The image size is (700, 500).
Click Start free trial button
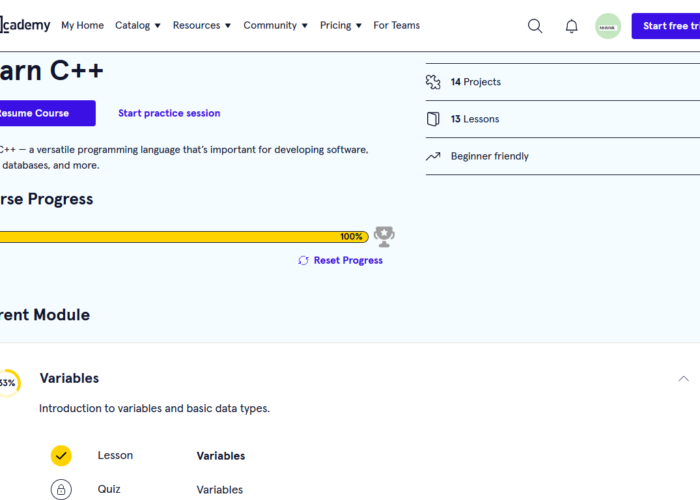point(666,26)
